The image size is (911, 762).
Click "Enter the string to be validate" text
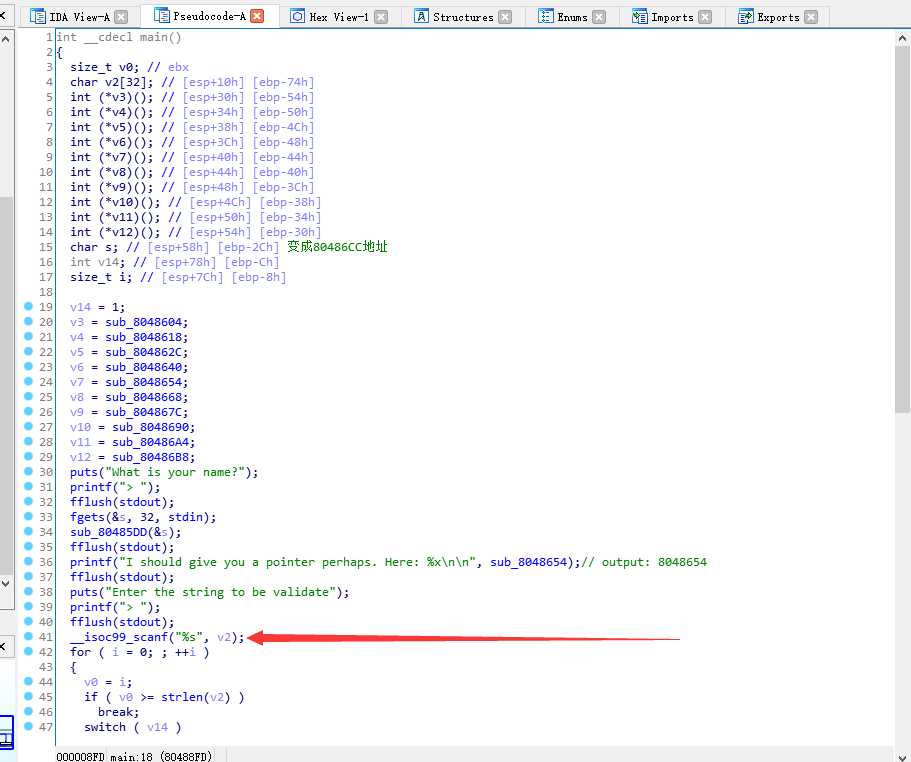[x=221, y=592]
